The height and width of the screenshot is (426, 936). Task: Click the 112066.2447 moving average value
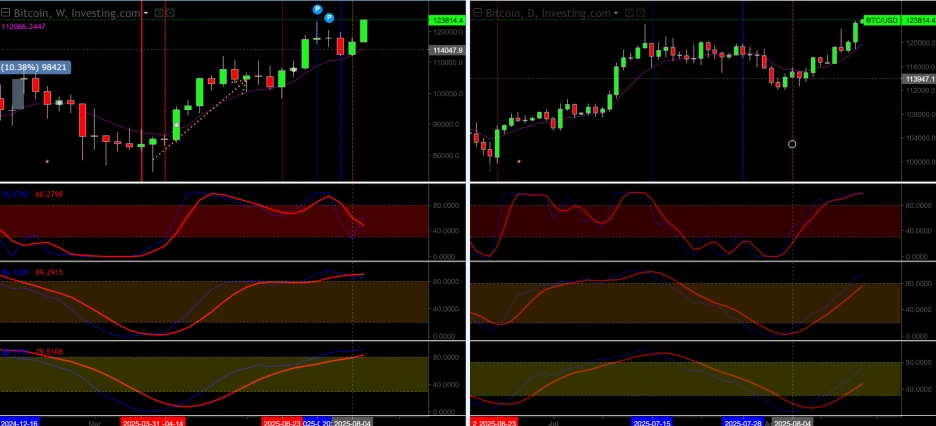coord(23,26)
